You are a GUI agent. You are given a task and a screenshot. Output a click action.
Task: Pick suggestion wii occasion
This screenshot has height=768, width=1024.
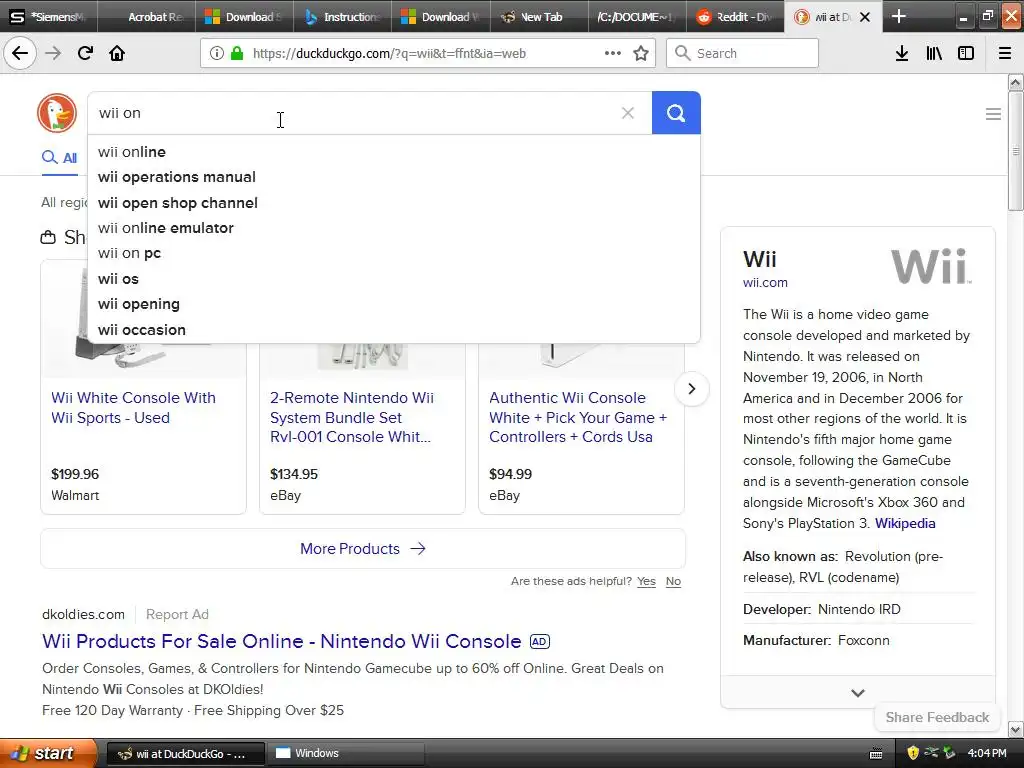point(394,330)
